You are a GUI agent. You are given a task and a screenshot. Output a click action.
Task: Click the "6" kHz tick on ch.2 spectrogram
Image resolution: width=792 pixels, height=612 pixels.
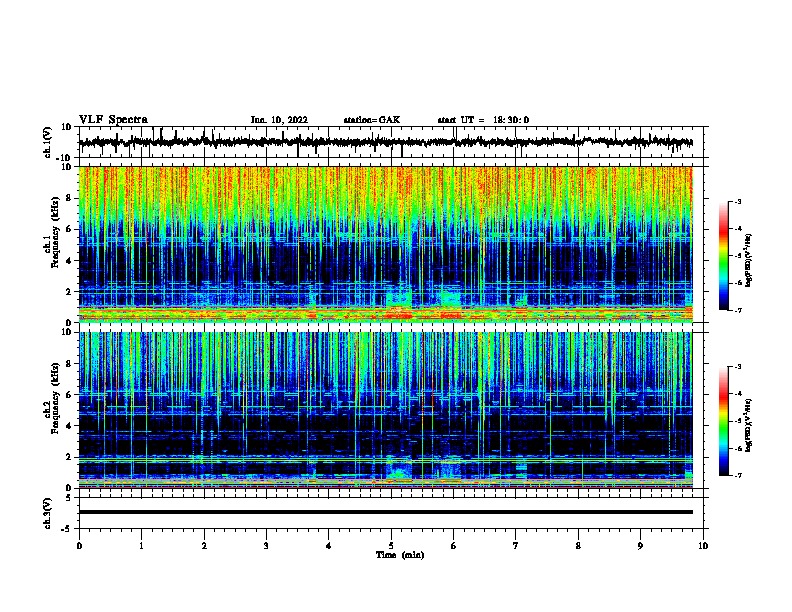tap(69, 395)
